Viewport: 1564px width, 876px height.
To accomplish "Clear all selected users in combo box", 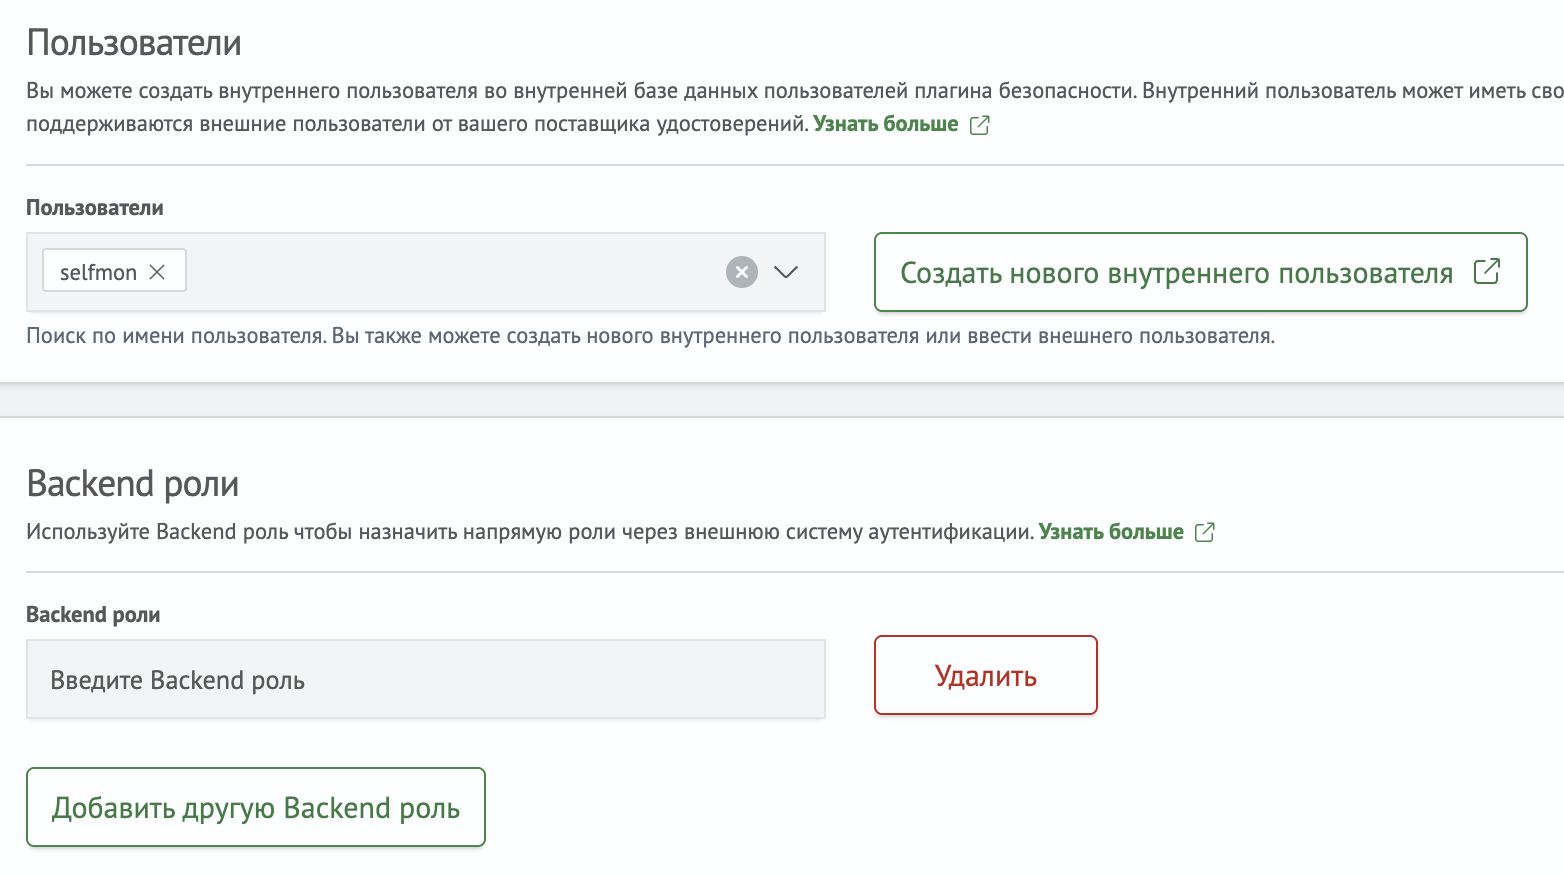I will click(742, 272).
